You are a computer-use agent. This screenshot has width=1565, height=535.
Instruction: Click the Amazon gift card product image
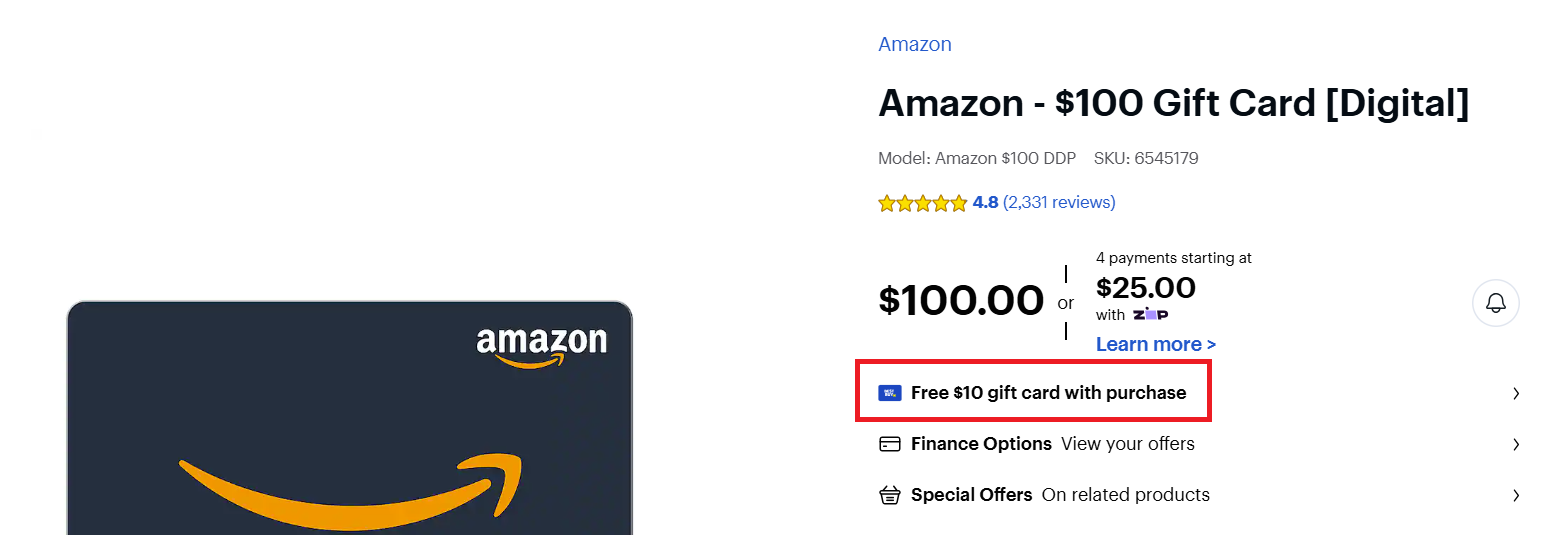(x=350, y=420)
